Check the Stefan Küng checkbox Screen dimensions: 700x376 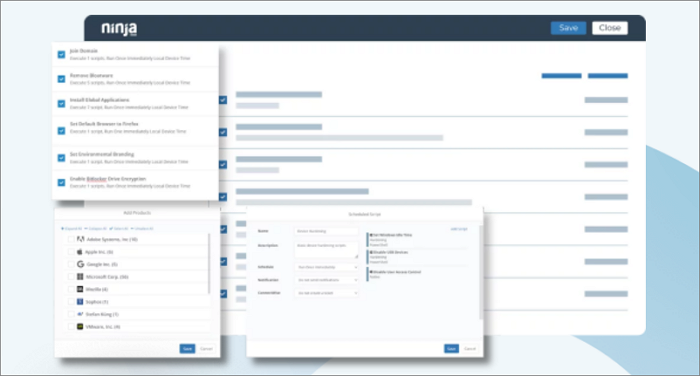click(x=71, y=314)
